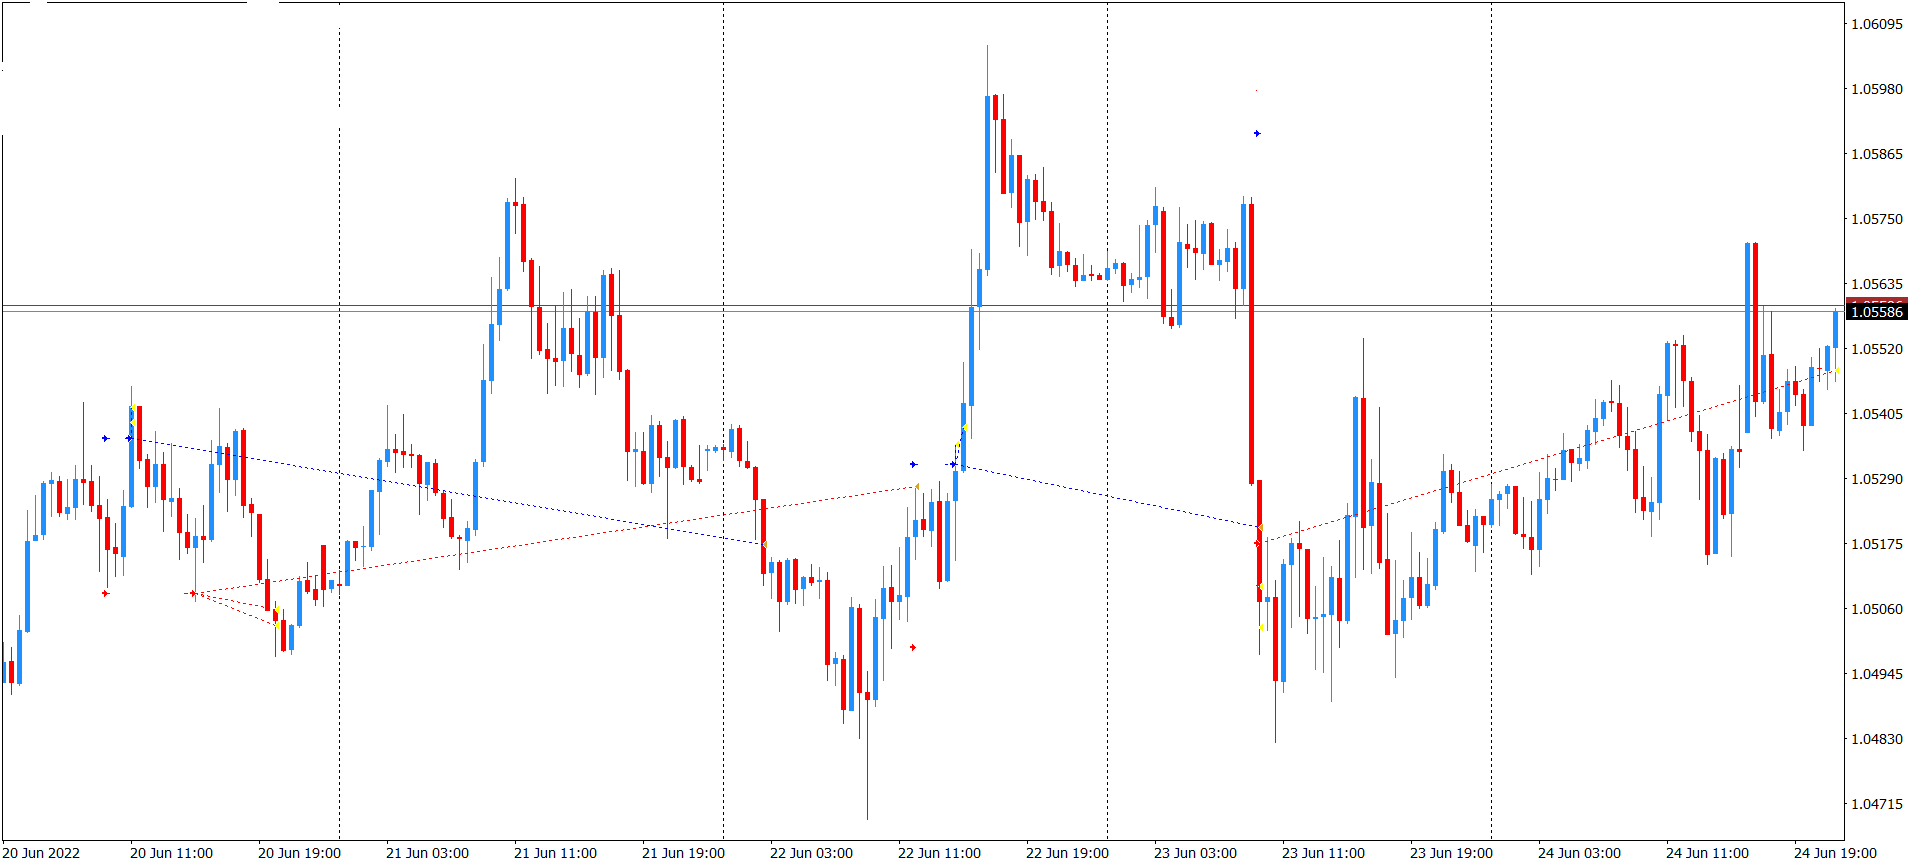Click the 24 Jun 19:00 time label

coord(1835,853)
